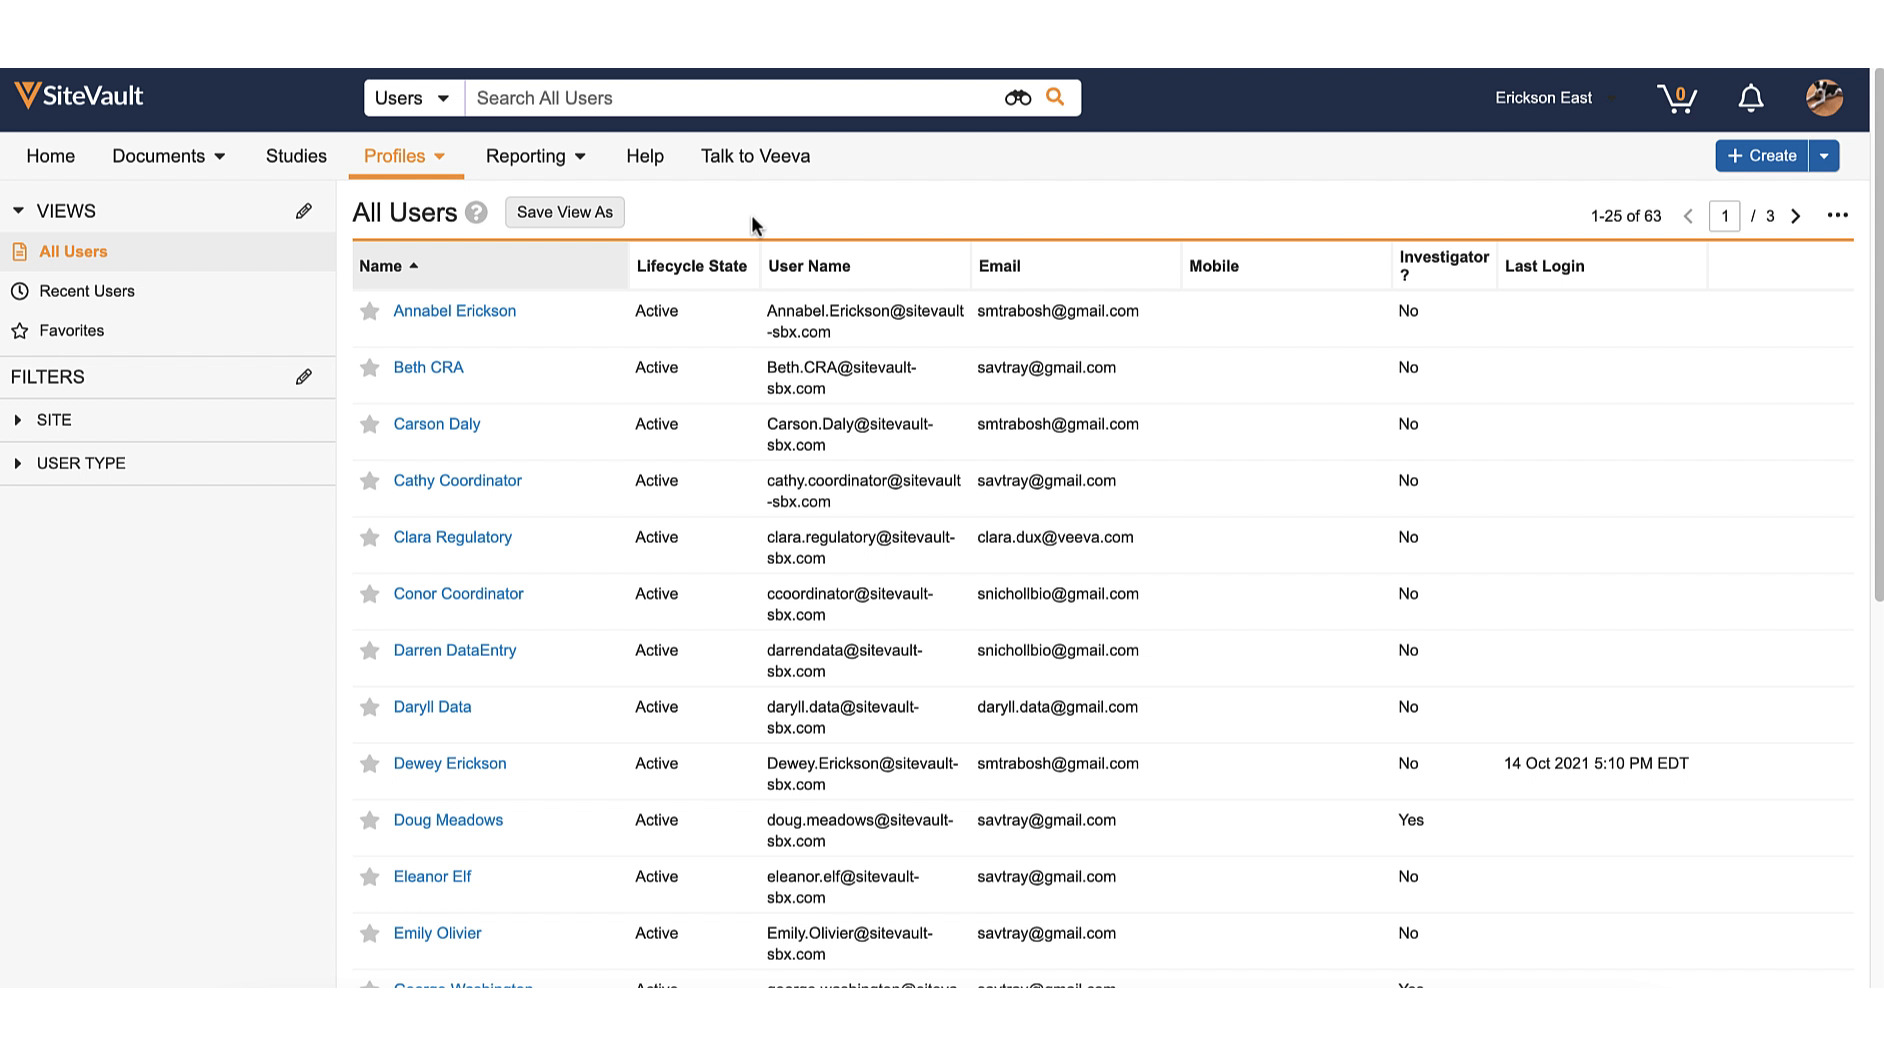Open Dewey Erickson profile link

pos(450,764)
